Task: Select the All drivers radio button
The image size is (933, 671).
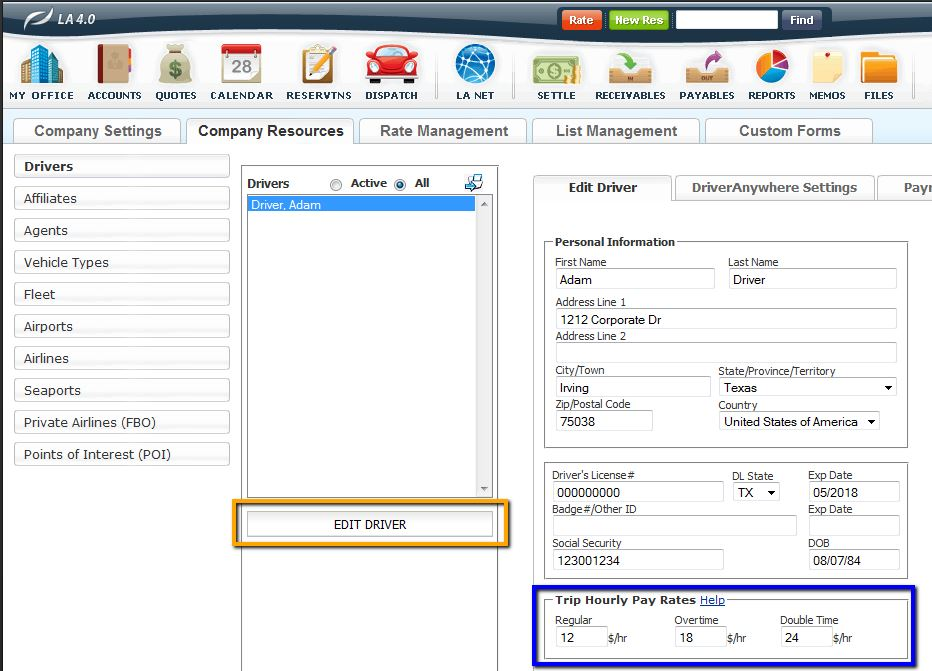Action: click(400, 184)
